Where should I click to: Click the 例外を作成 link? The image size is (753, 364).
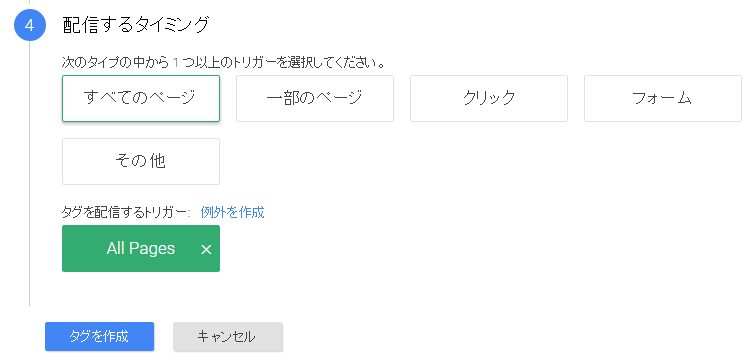[232, 212]
